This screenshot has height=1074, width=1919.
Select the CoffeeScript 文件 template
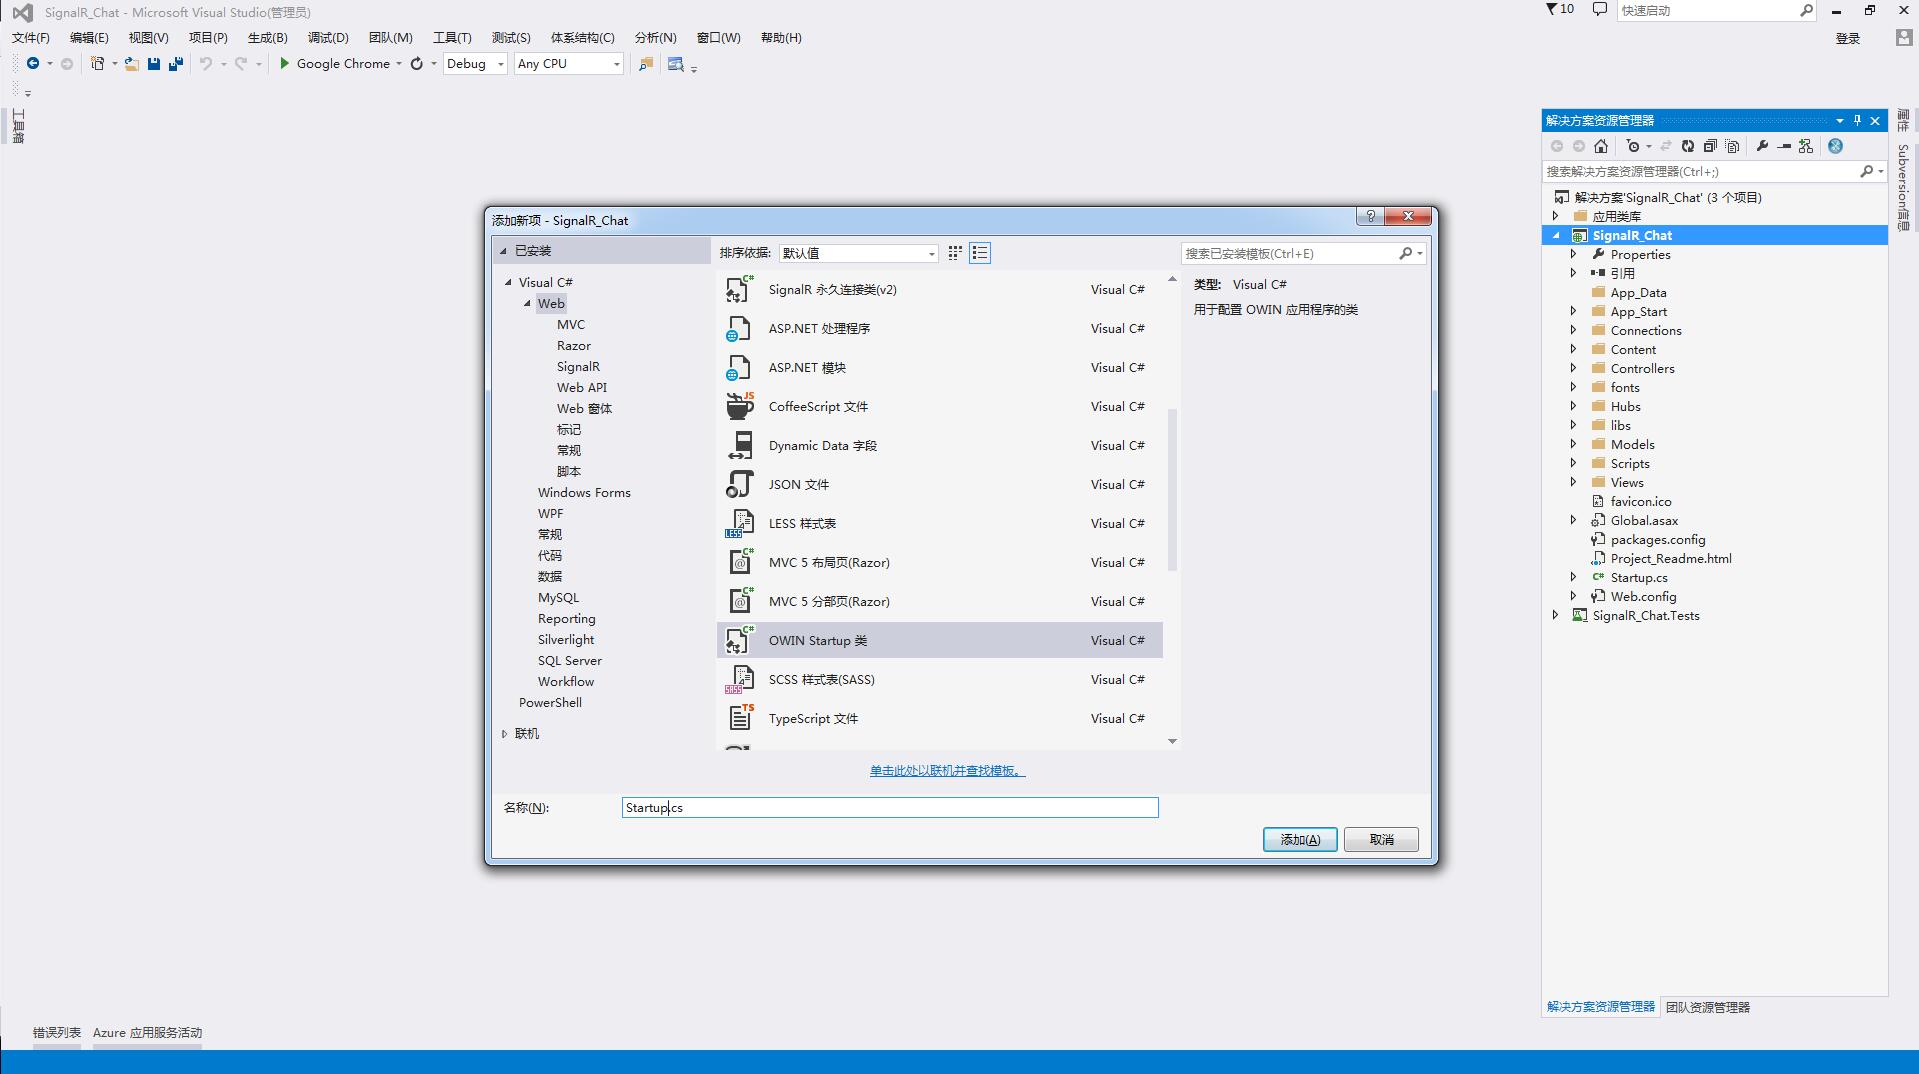[x=940, y=406]
